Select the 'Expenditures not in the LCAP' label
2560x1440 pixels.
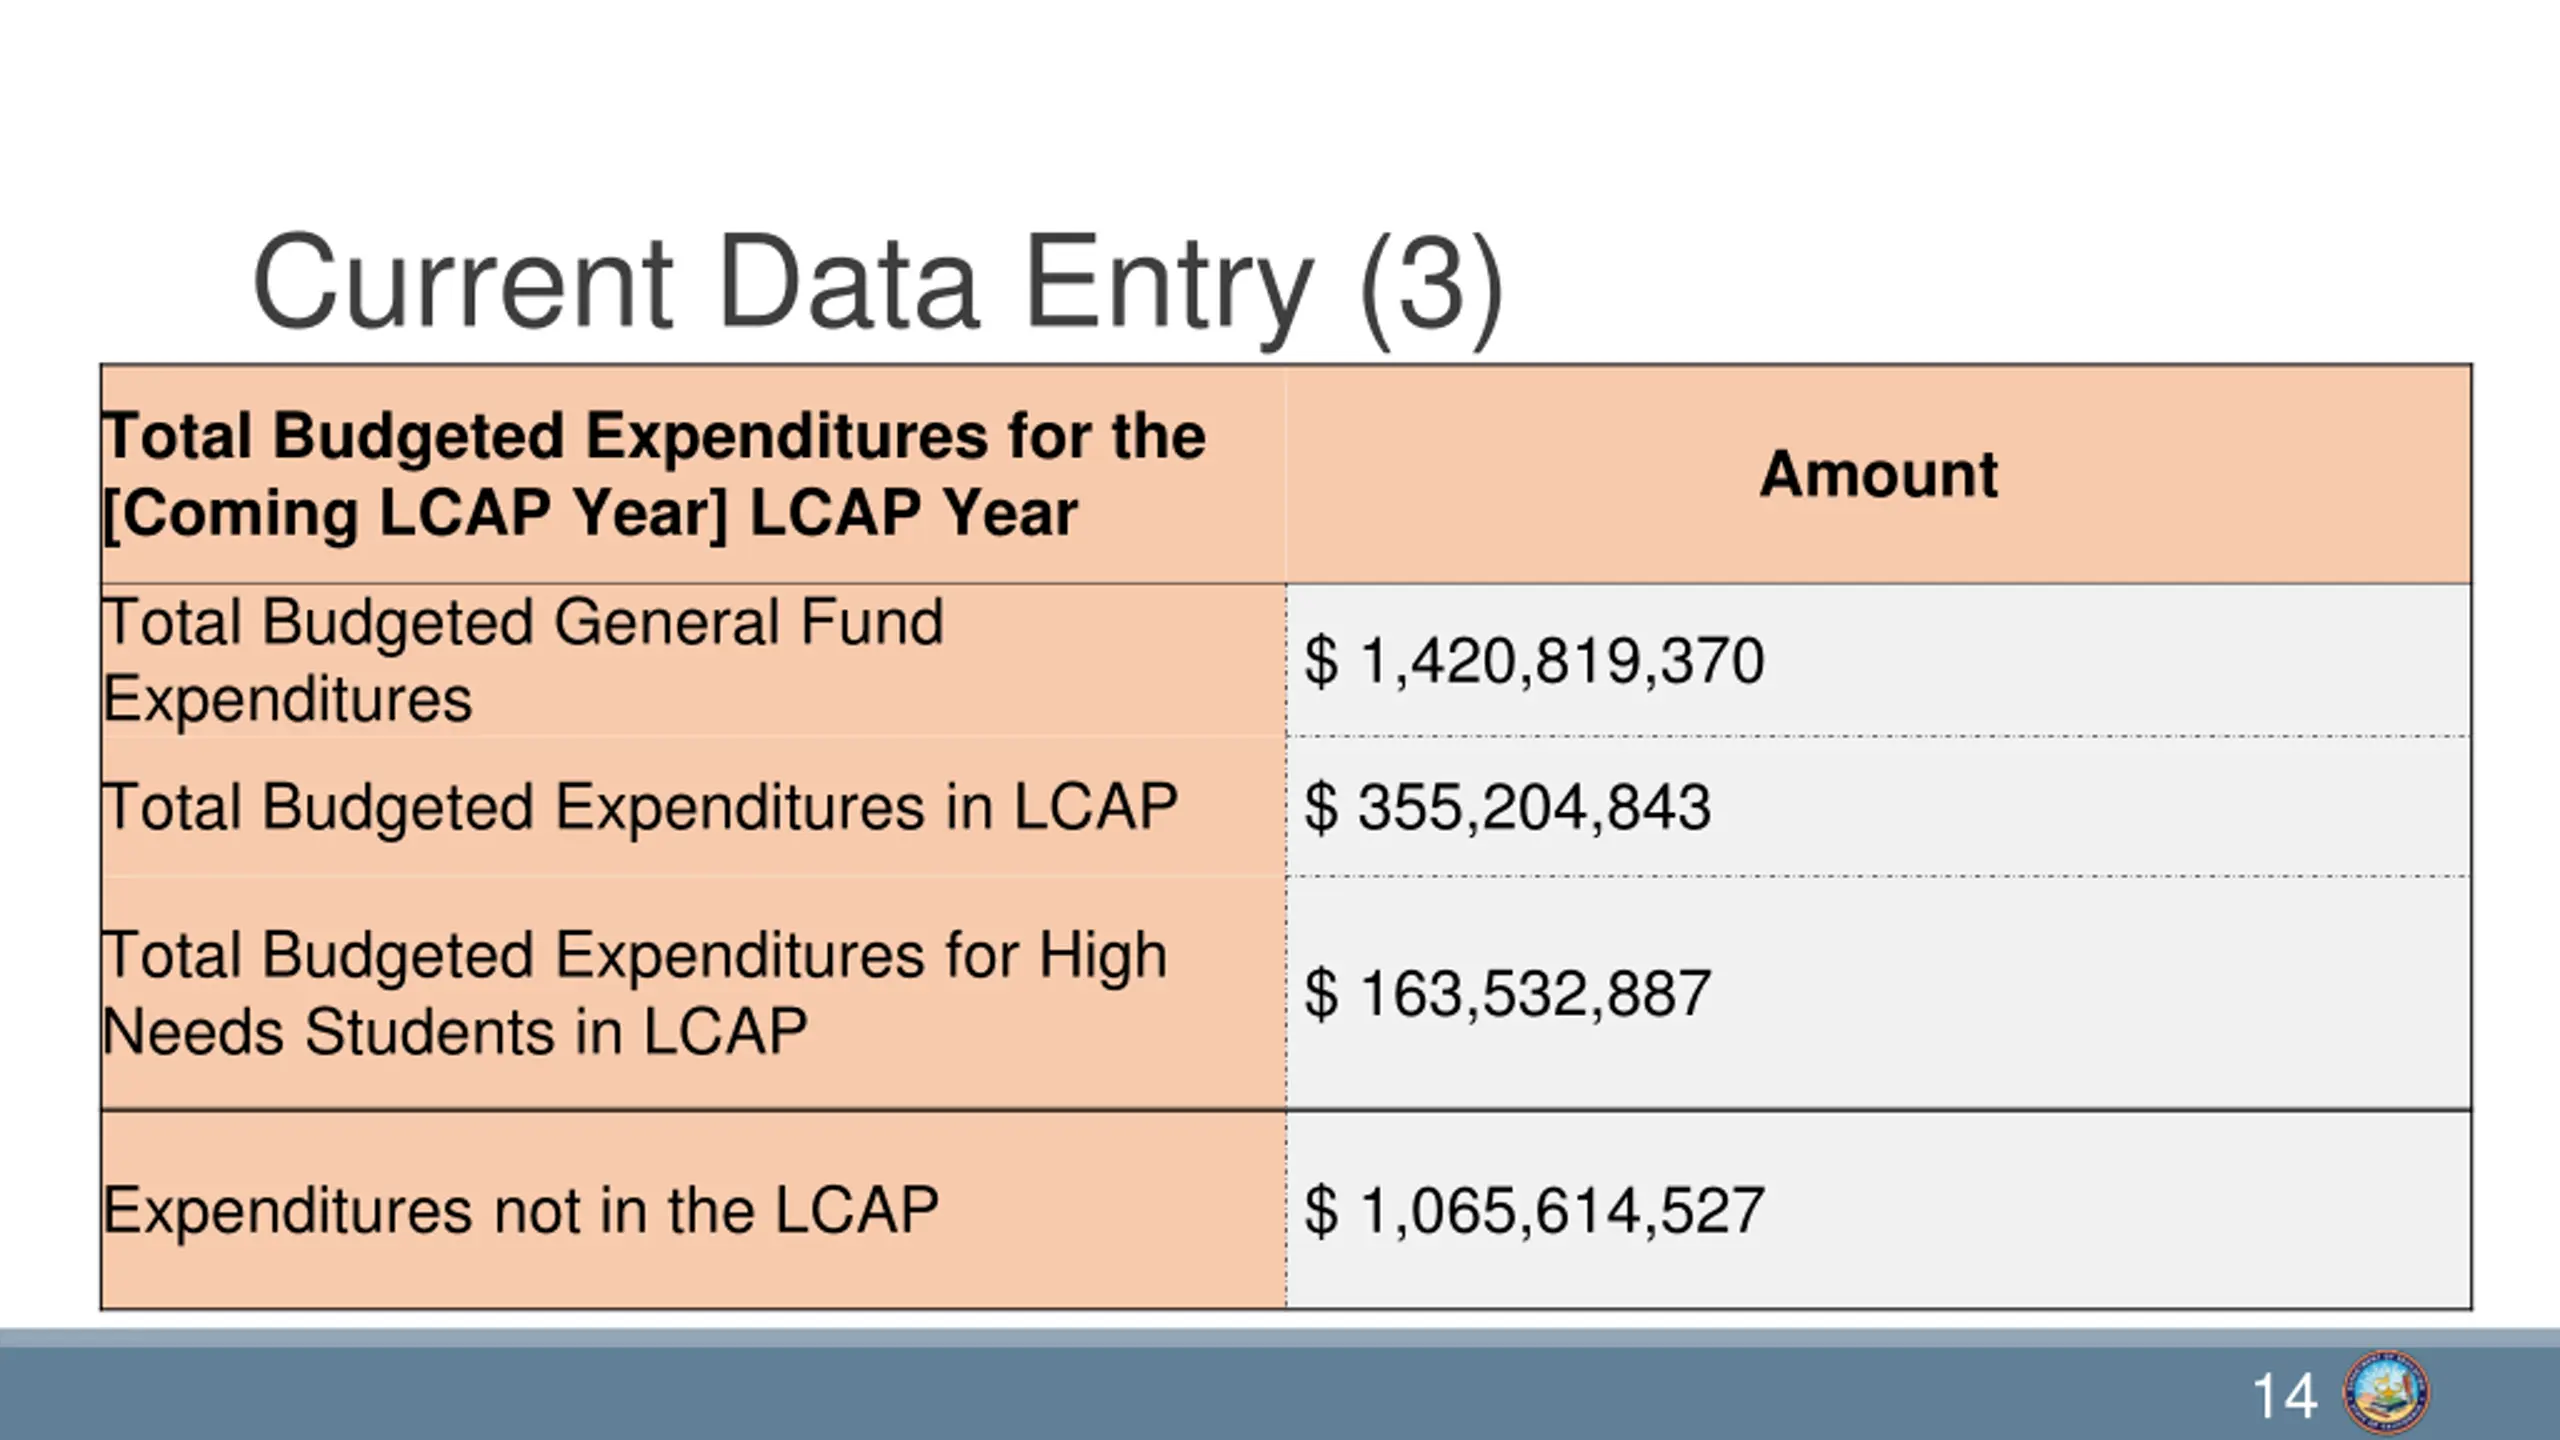(520, 1210)
